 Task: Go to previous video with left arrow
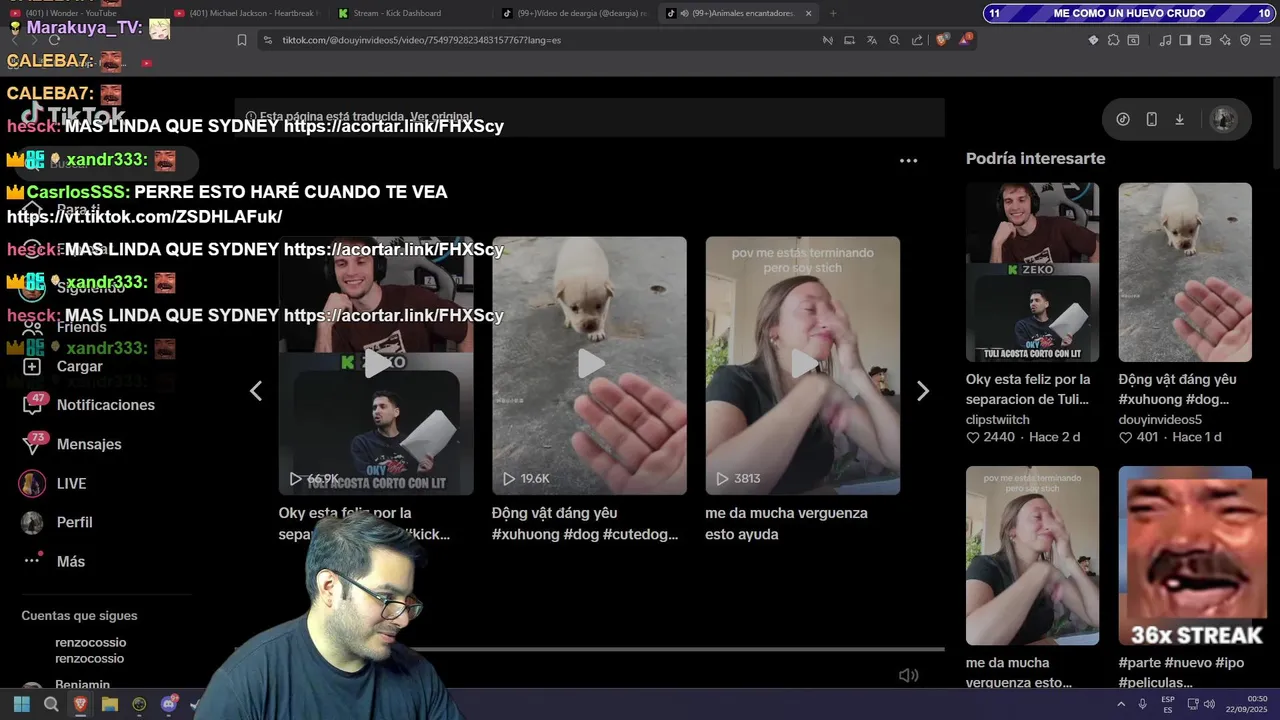pos(256,391)
